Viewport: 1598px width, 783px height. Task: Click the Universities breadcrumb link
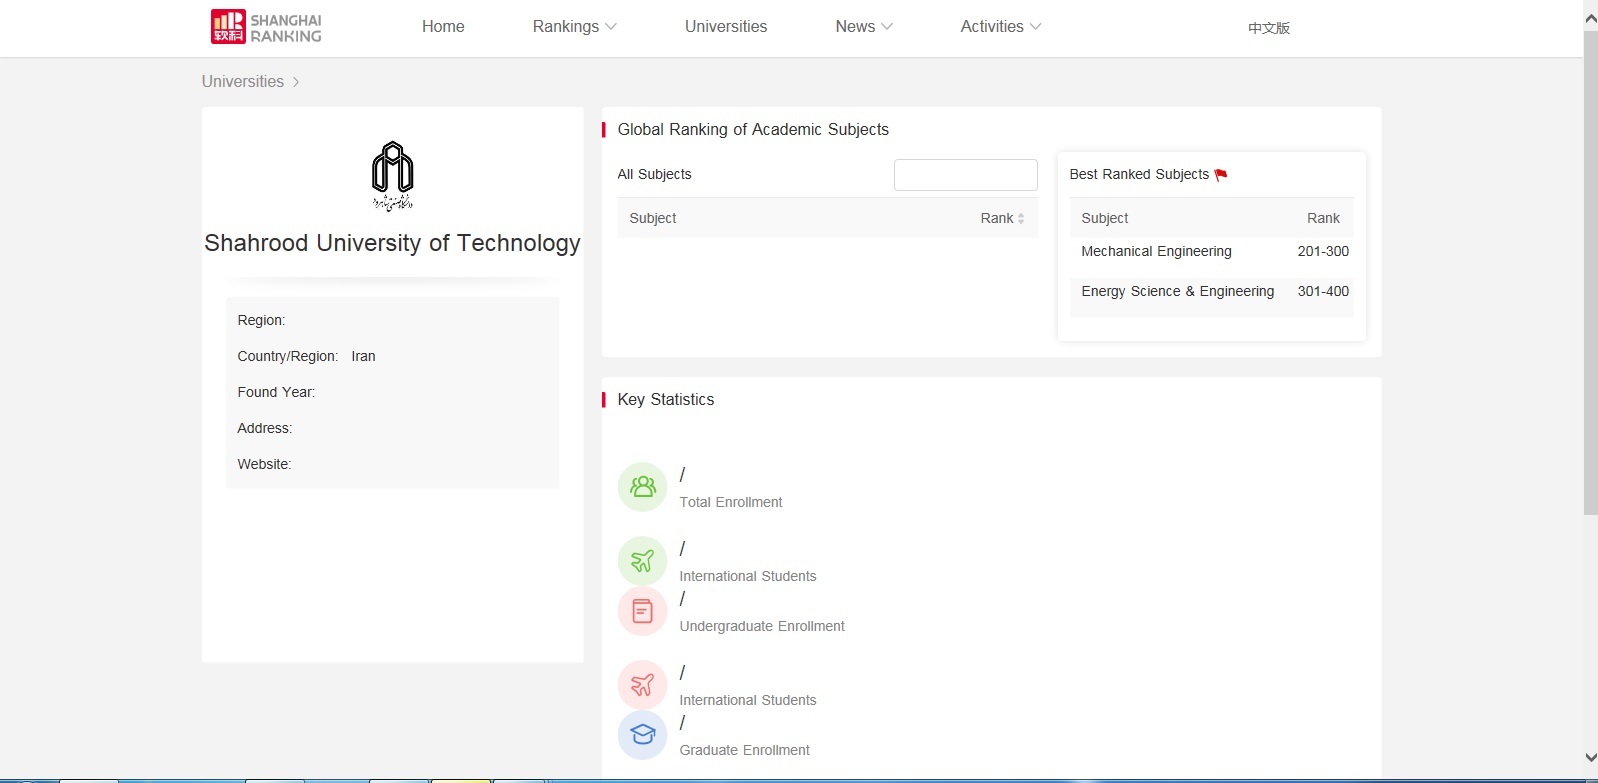[x=243, y=82]
